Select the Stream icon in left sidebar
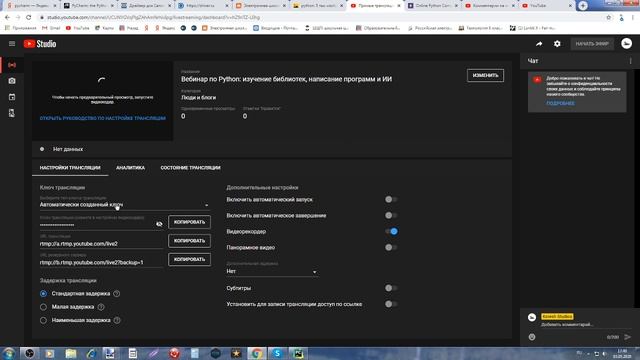 click(12, 65)
